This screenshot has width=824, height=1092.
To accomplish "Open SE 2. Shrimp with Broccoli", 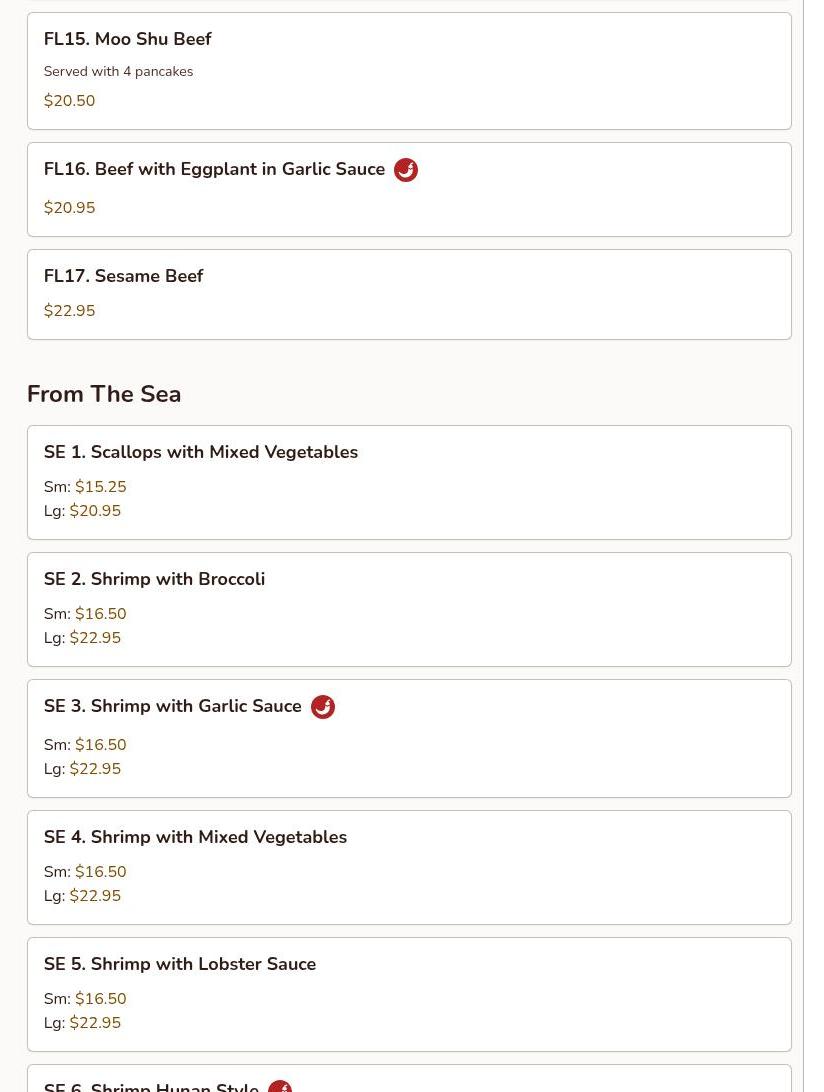I will pos(154,579).
